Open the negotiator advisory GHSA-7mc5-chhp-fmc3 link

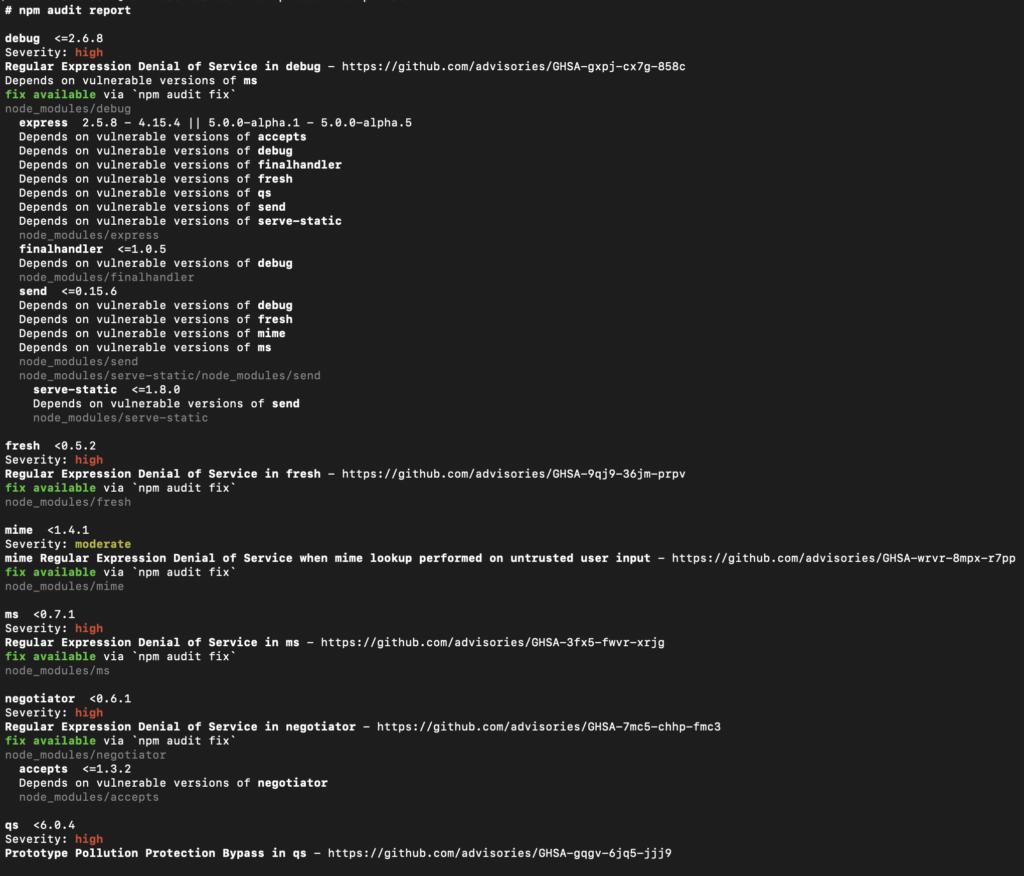pyautogui.click(x=601, y=726)
